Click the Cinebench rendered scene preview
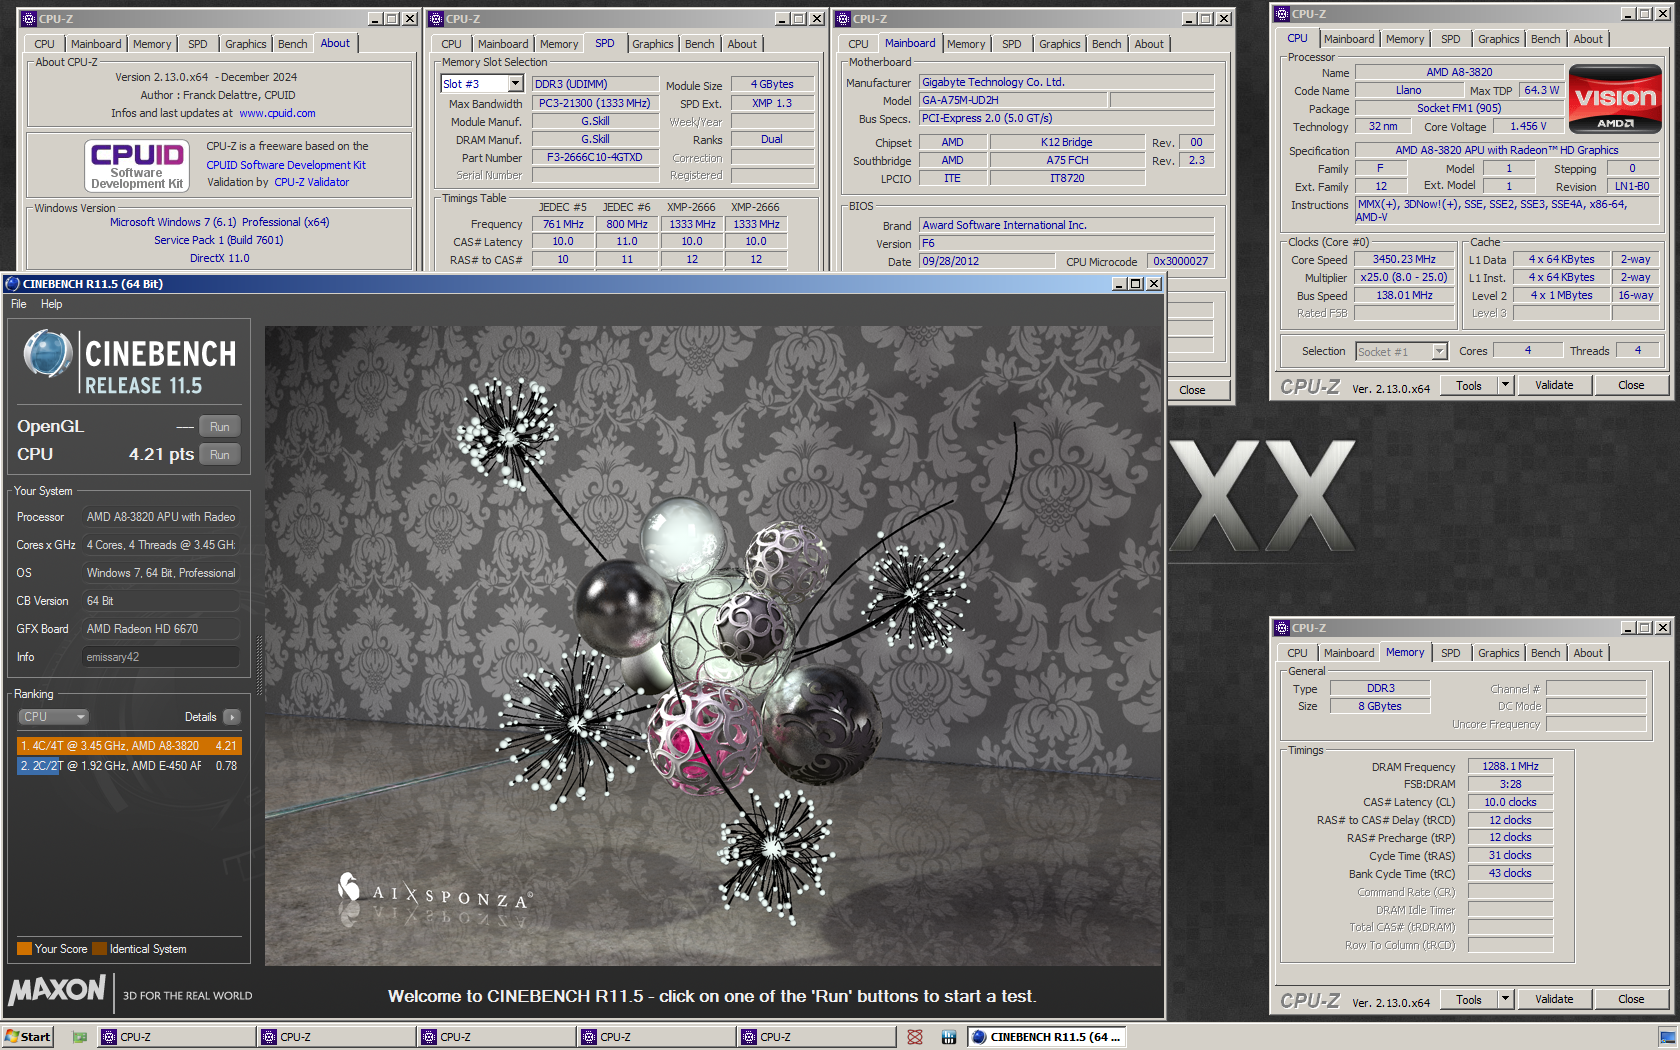1680x1050 pixels. (x=713, y=645)
